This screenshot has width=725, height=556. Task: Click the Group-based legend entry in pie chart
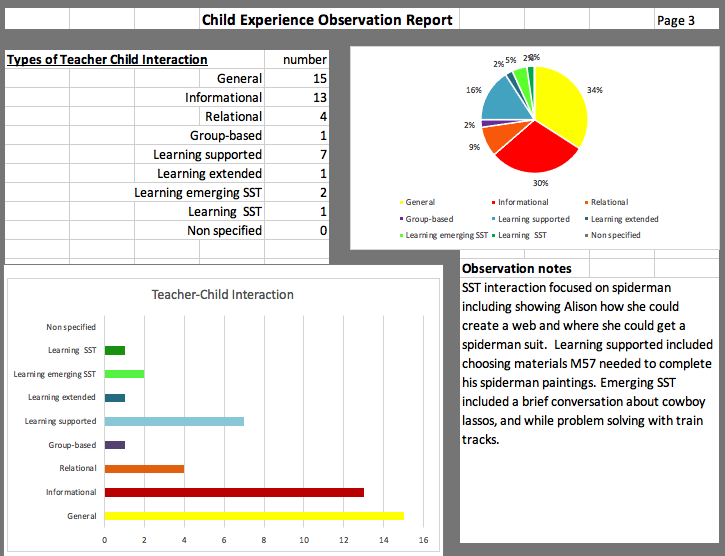[x=426, y=219]
